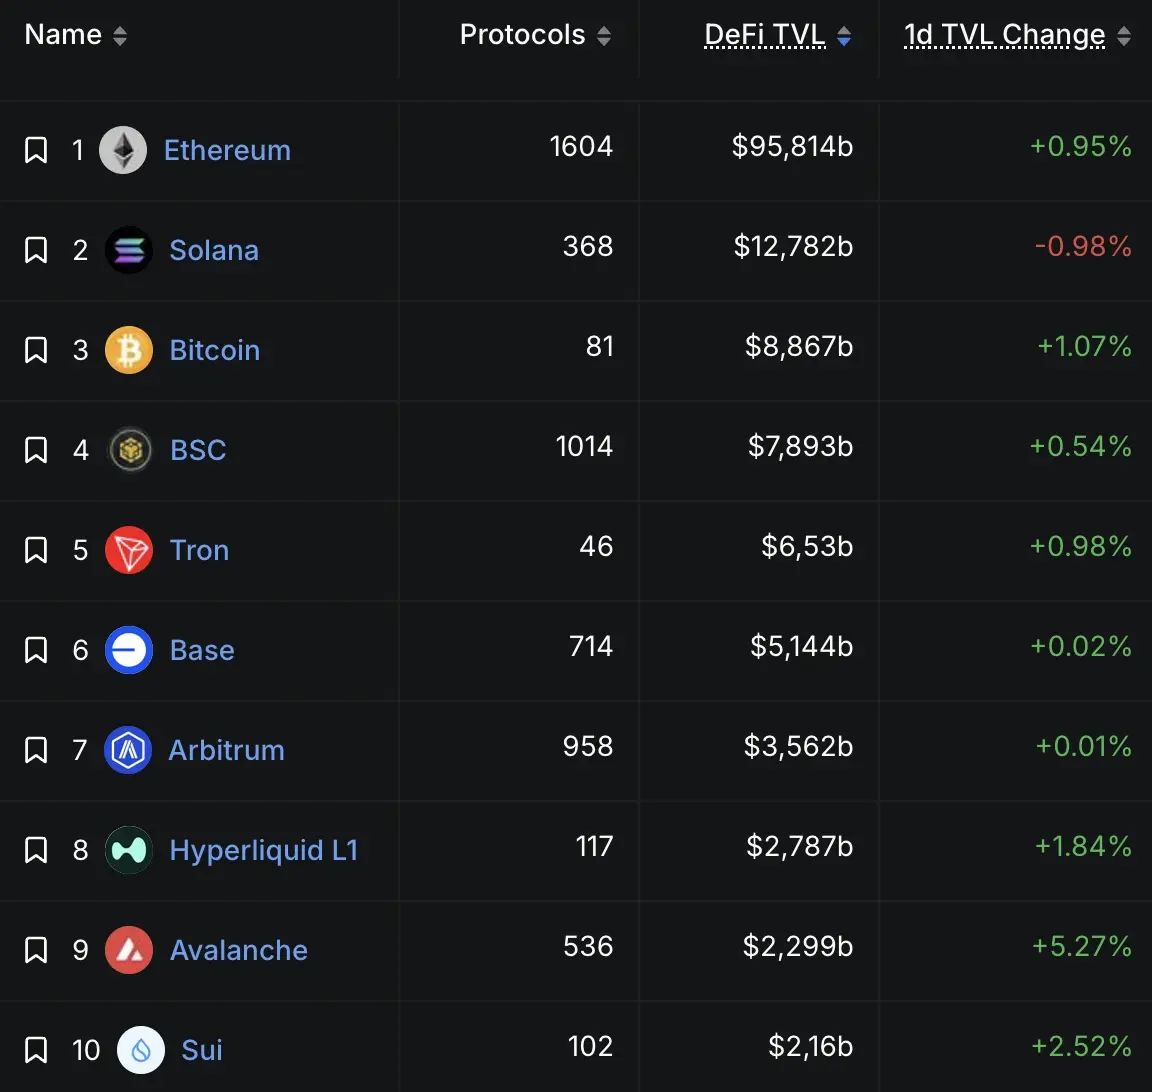This screenshot has height=1092, width=1152.
Task: Click the Protocols column header label
Action: point(522,35)
